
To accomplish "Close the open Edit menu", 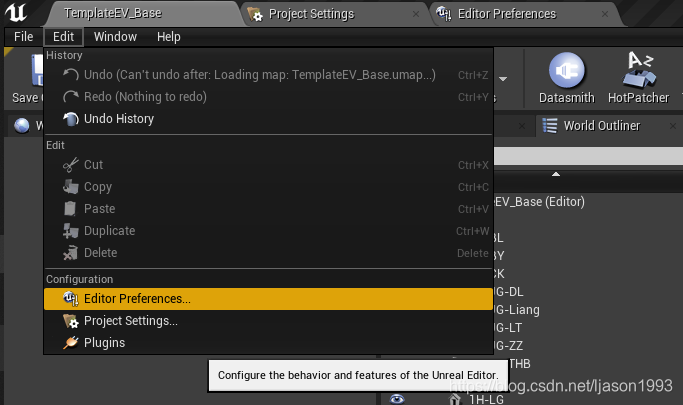I will tap(64, 37).
